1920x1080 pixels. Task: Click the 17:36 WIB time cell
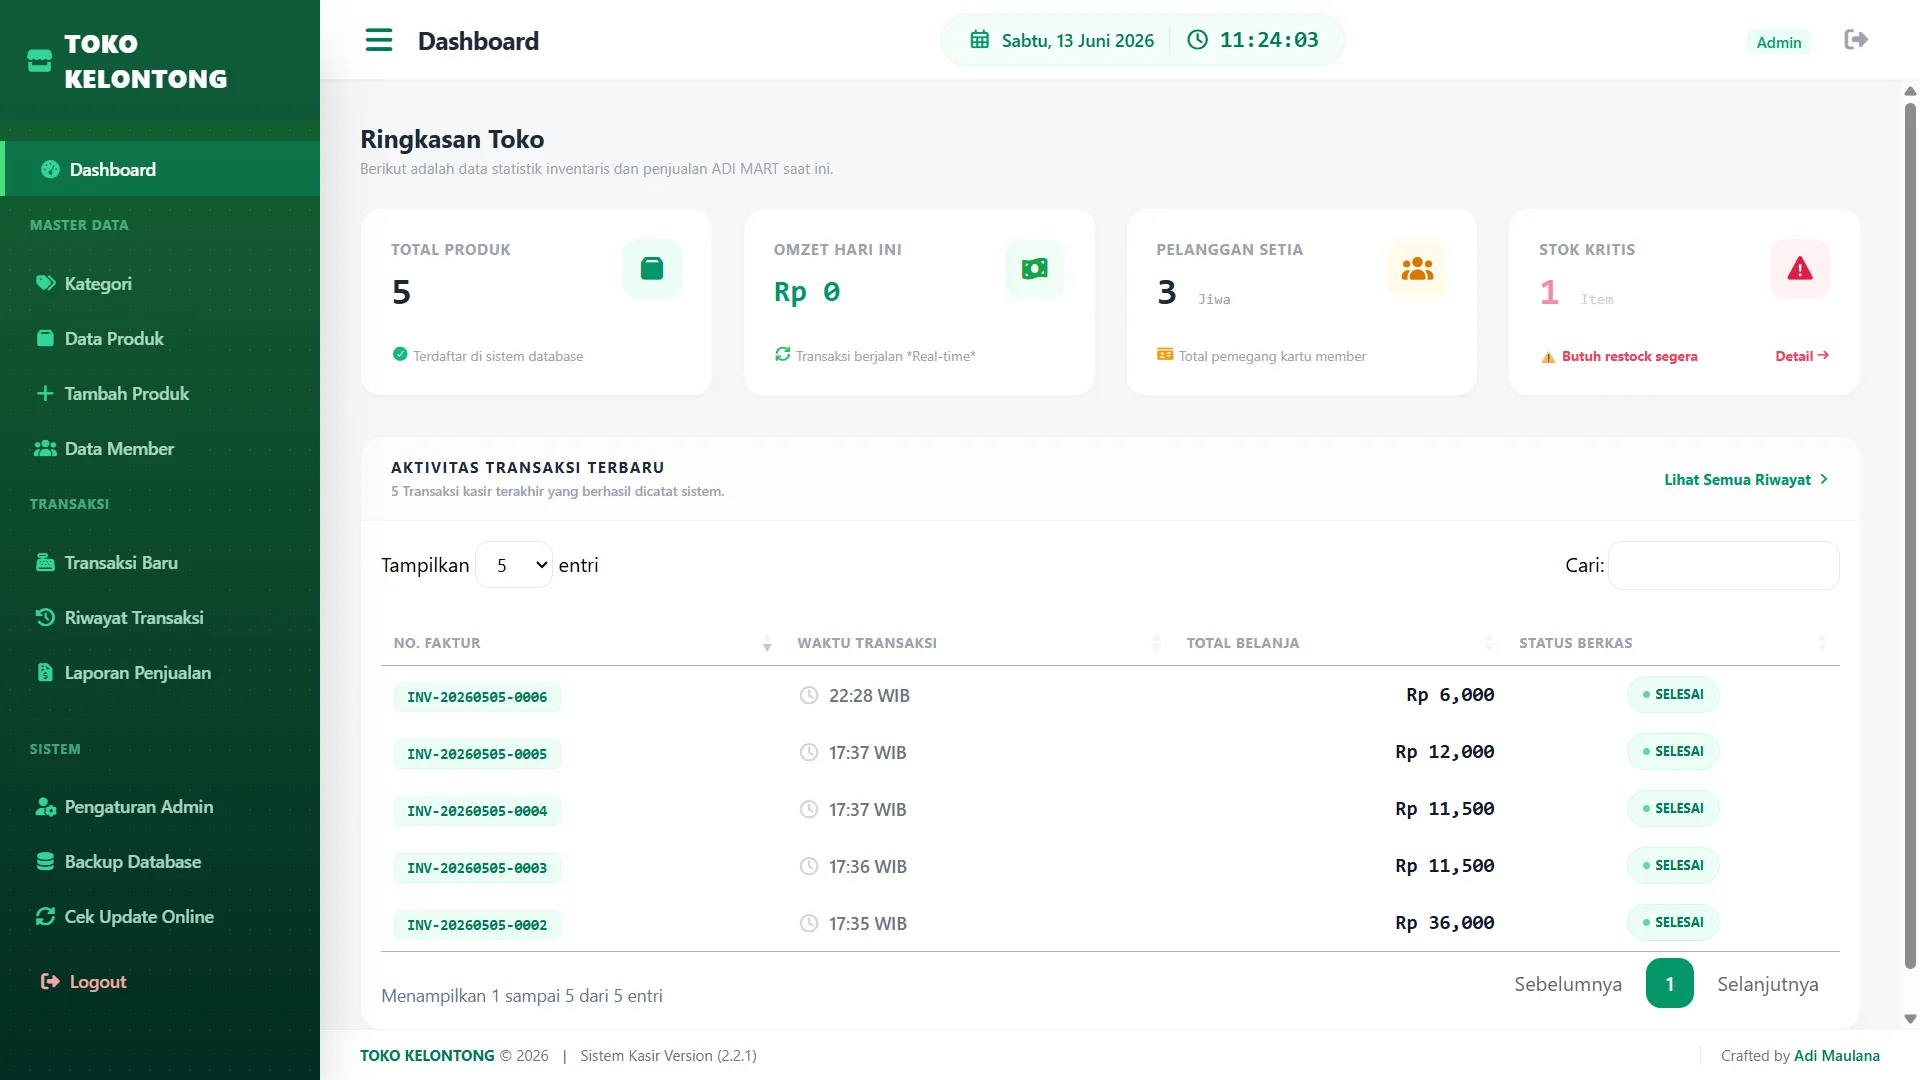tap(868, 867)
